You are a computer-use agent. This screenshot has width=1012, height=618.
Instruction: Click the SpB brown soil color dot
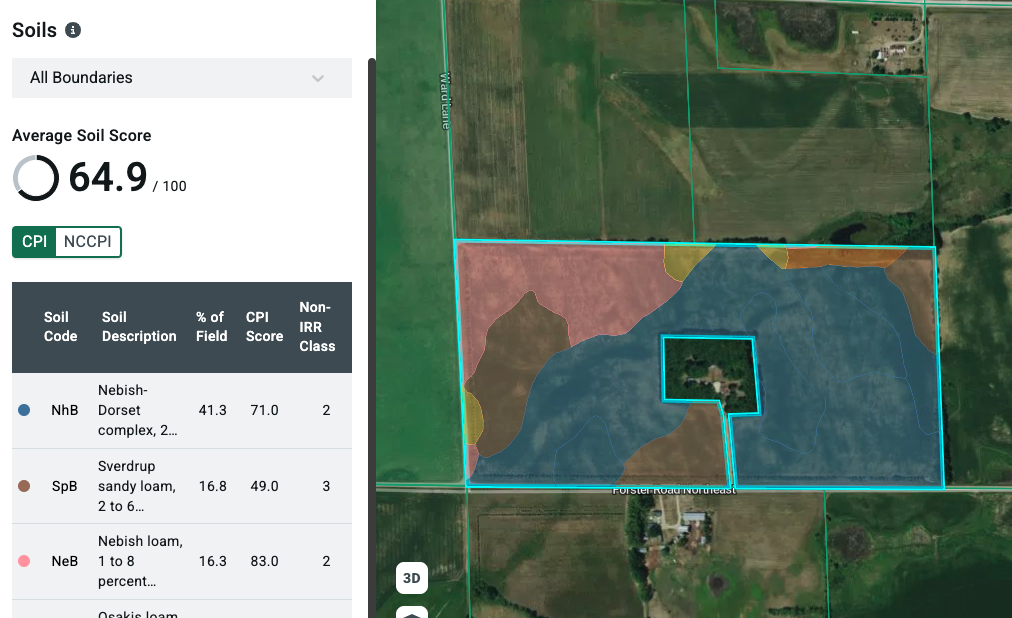(25, 486)
